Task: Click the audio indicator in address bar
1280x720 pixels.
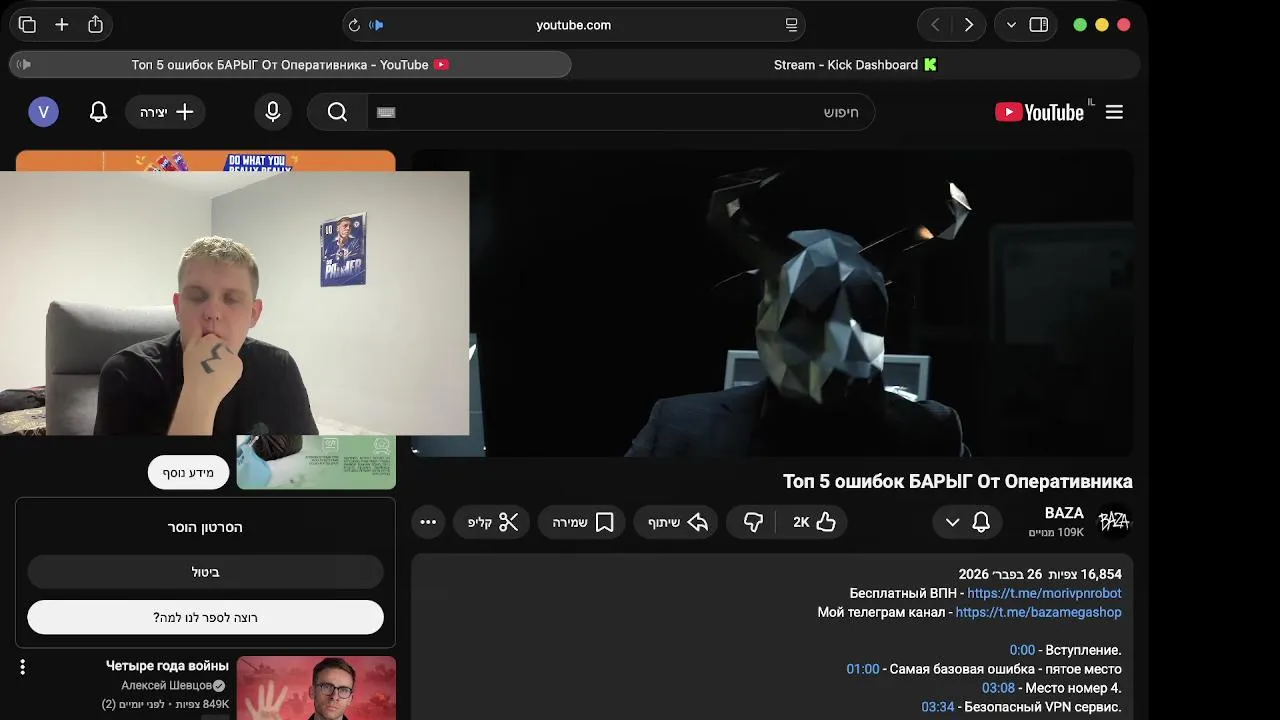Action: click(x=377, y=25)
